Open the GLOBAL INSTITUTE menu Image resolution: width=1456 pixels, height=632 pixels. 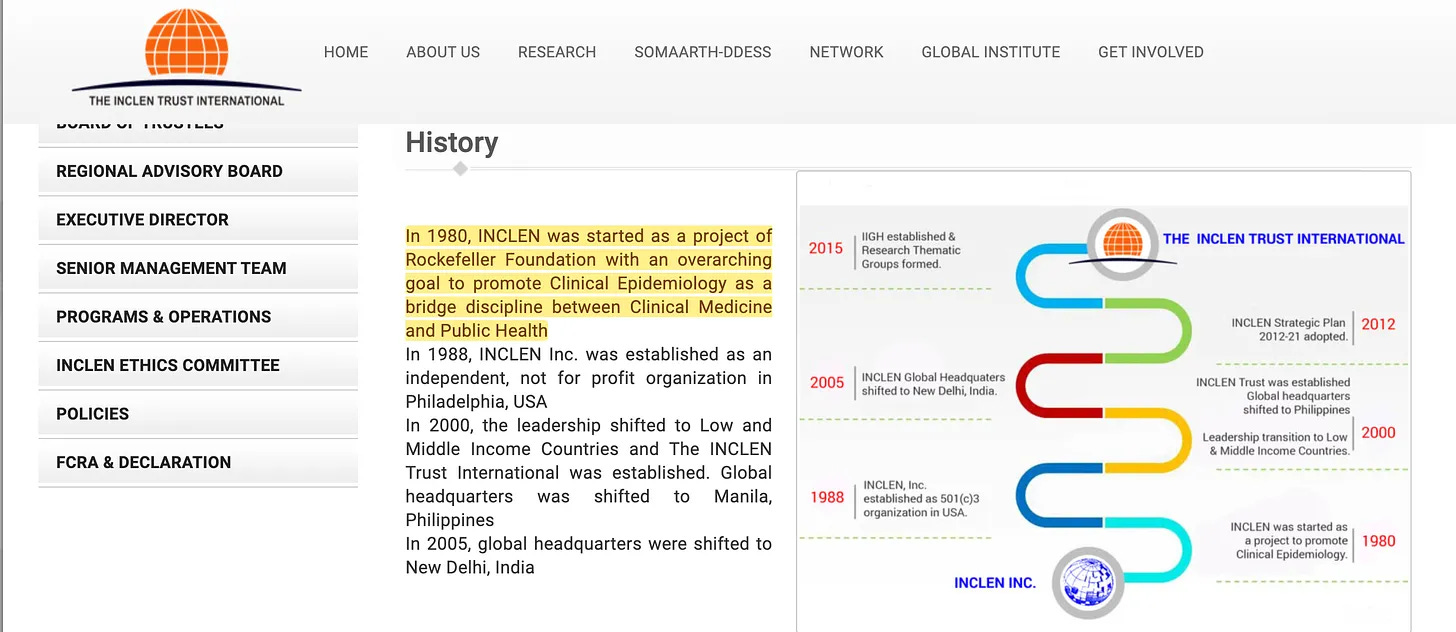click(x=991, y=52)
